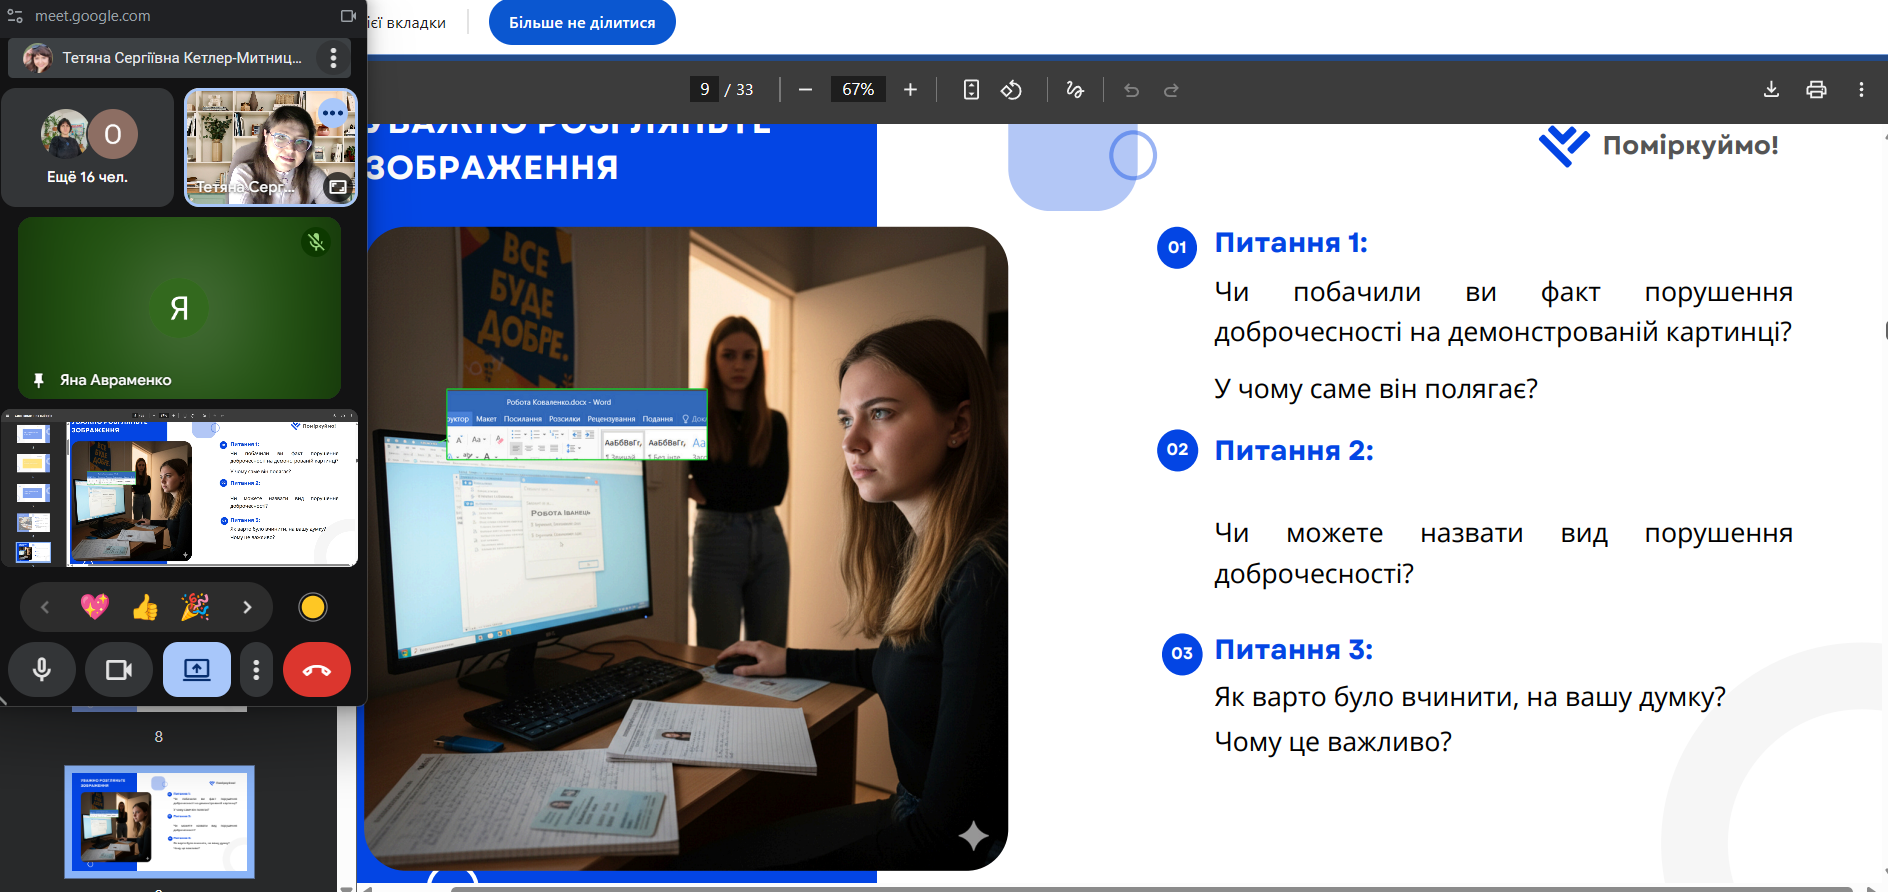Toggle the screen presentation button
The image size is (1888, 892).
point(197,669)
